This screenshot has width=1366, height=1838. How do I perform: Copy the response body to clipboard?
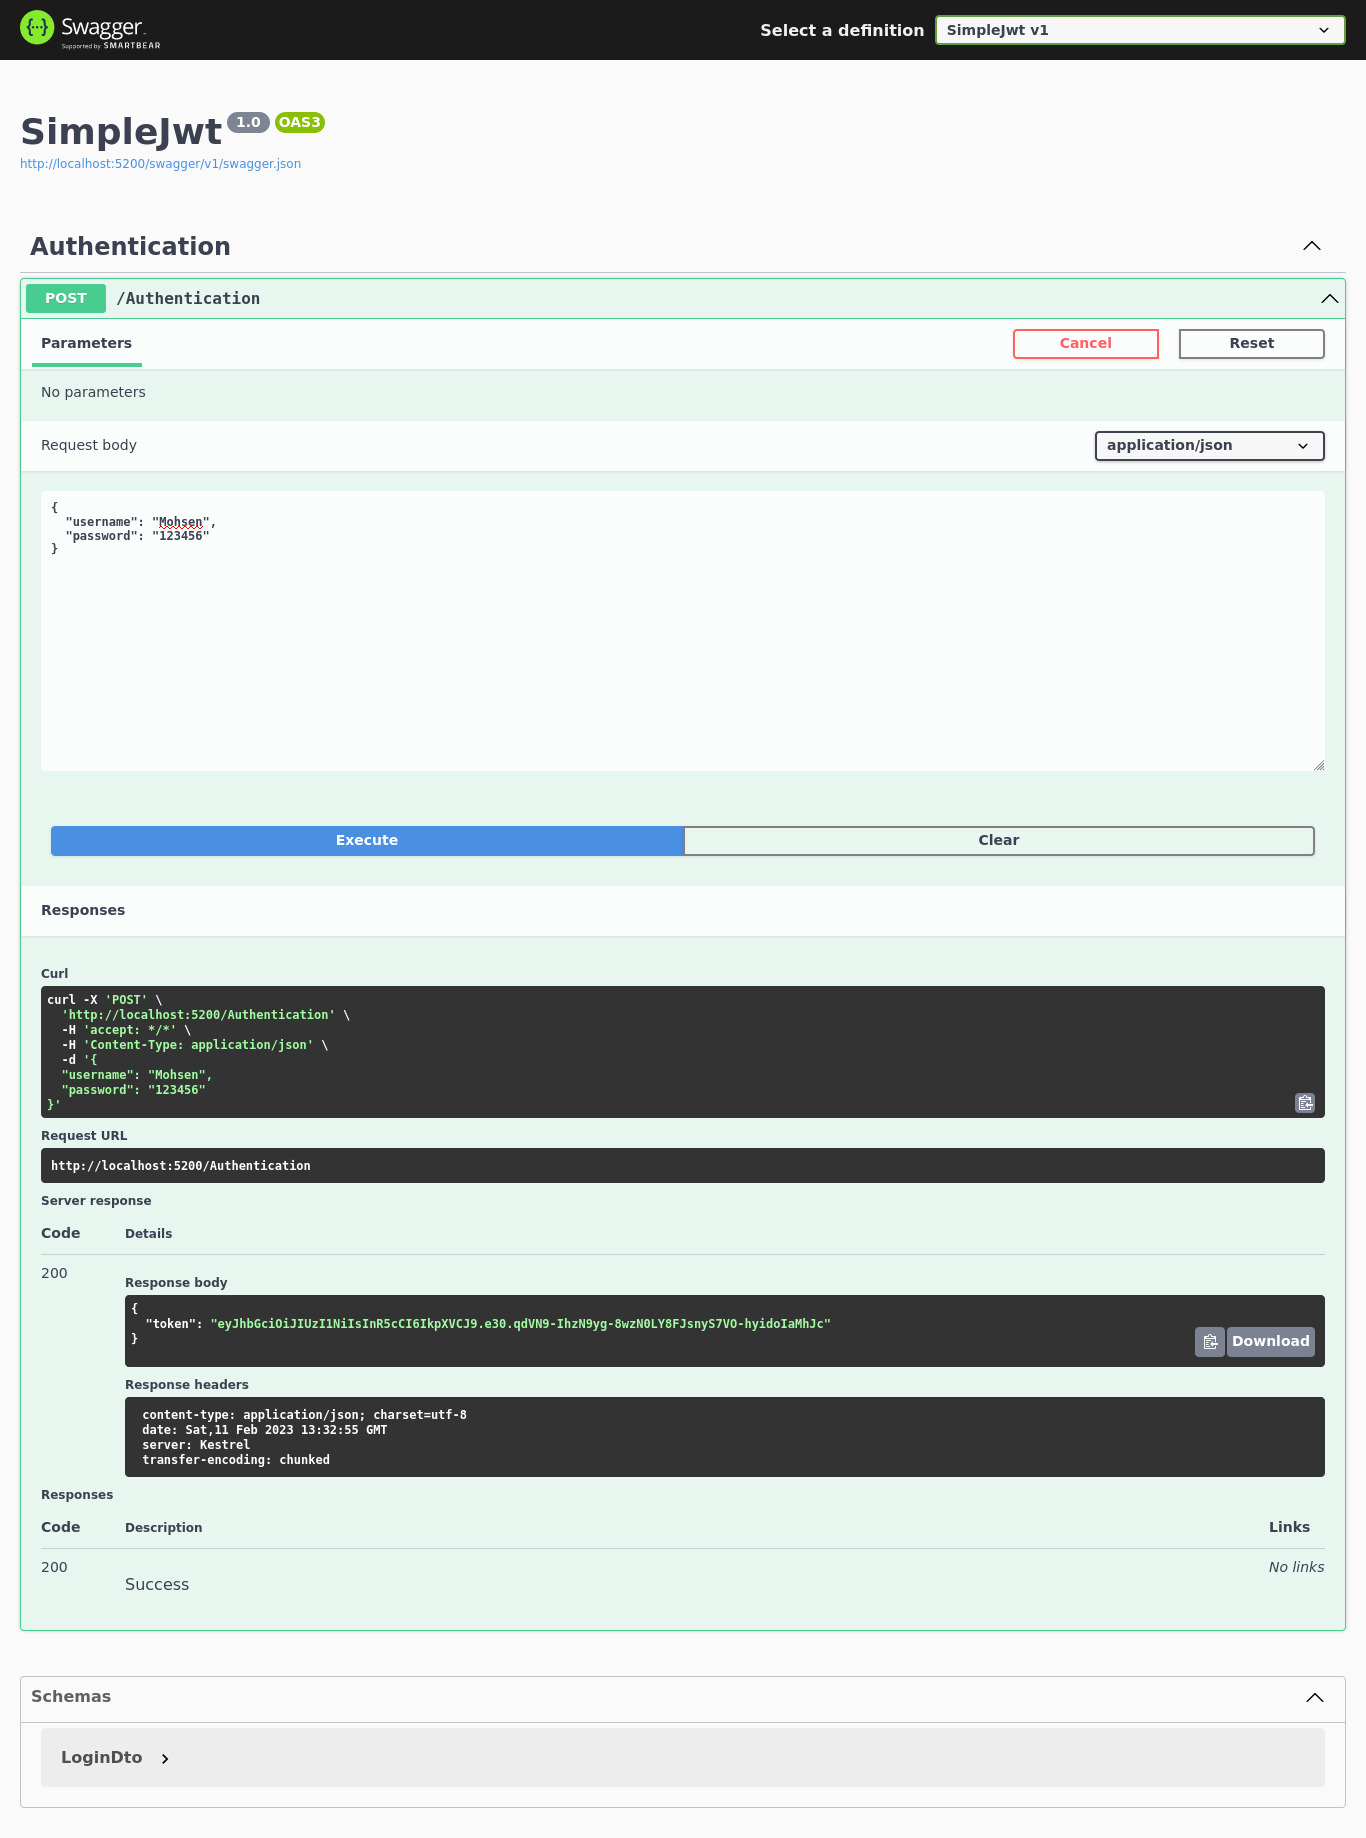click(x=1209, y=1342)
